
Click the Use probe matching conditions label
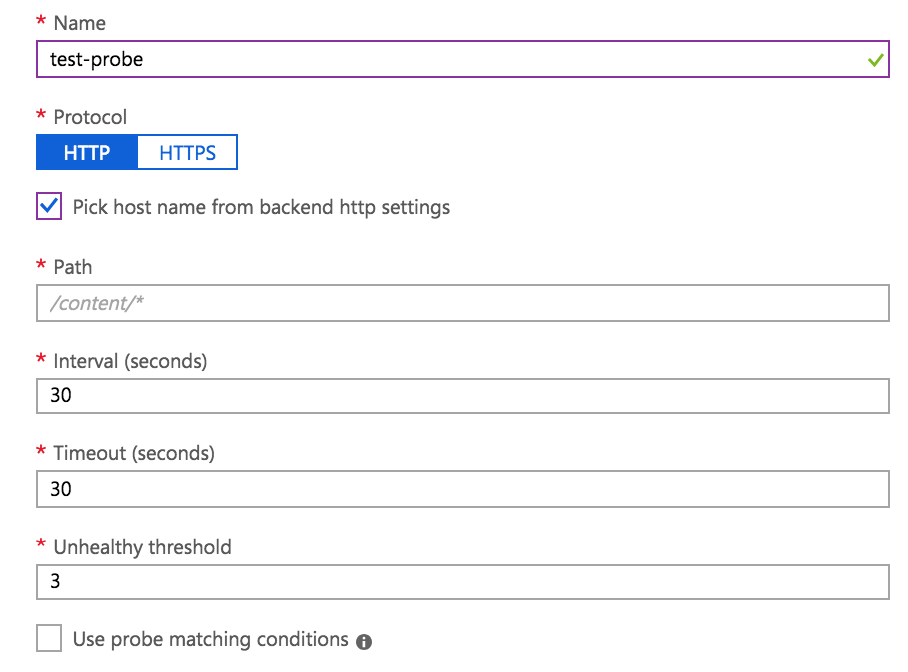[211, 639]
